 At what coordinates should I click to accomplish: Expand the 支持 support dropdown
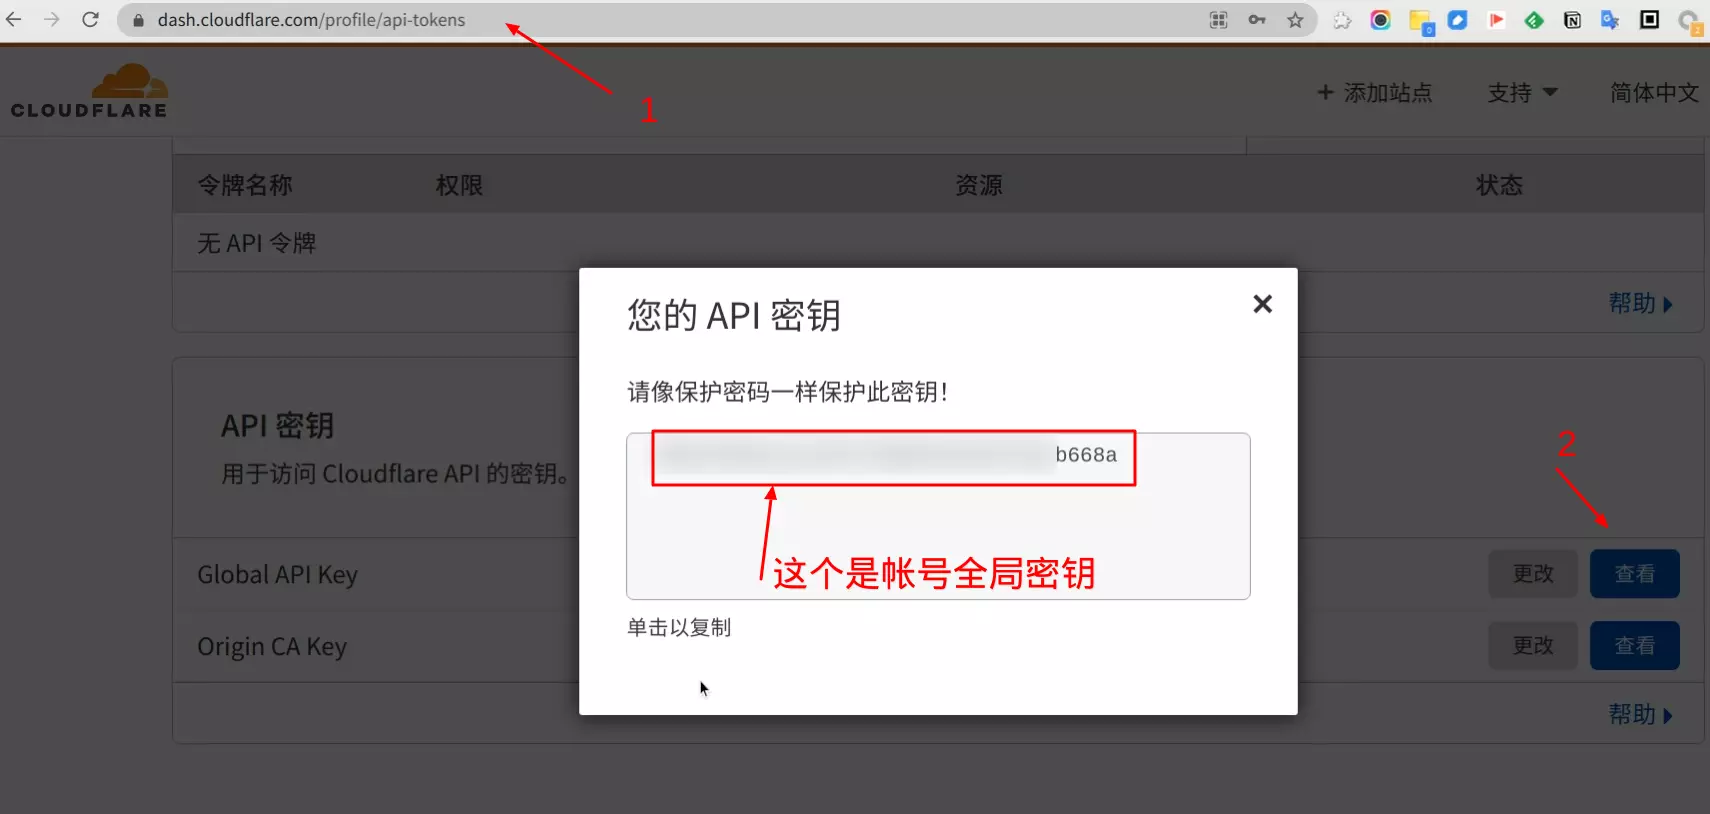click(1522, 93)
